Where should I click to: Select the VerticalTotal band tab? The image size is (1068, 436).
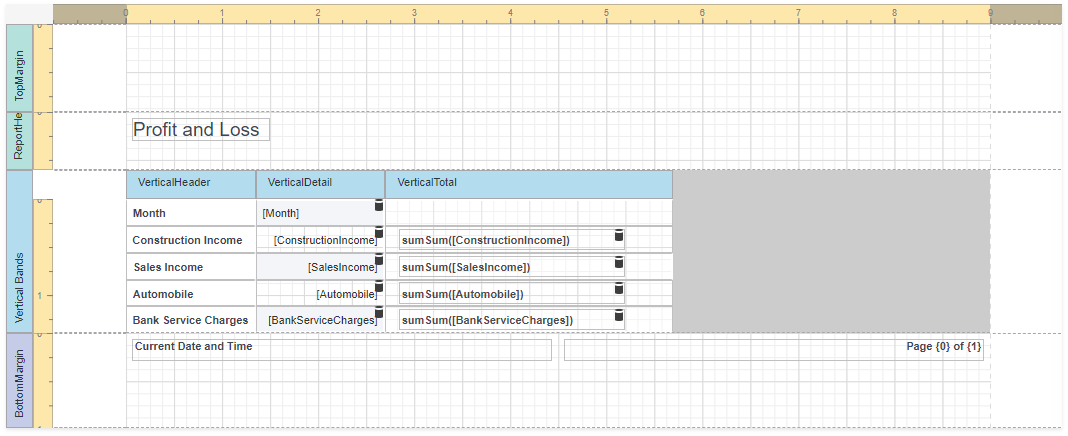tap(528, 183)
